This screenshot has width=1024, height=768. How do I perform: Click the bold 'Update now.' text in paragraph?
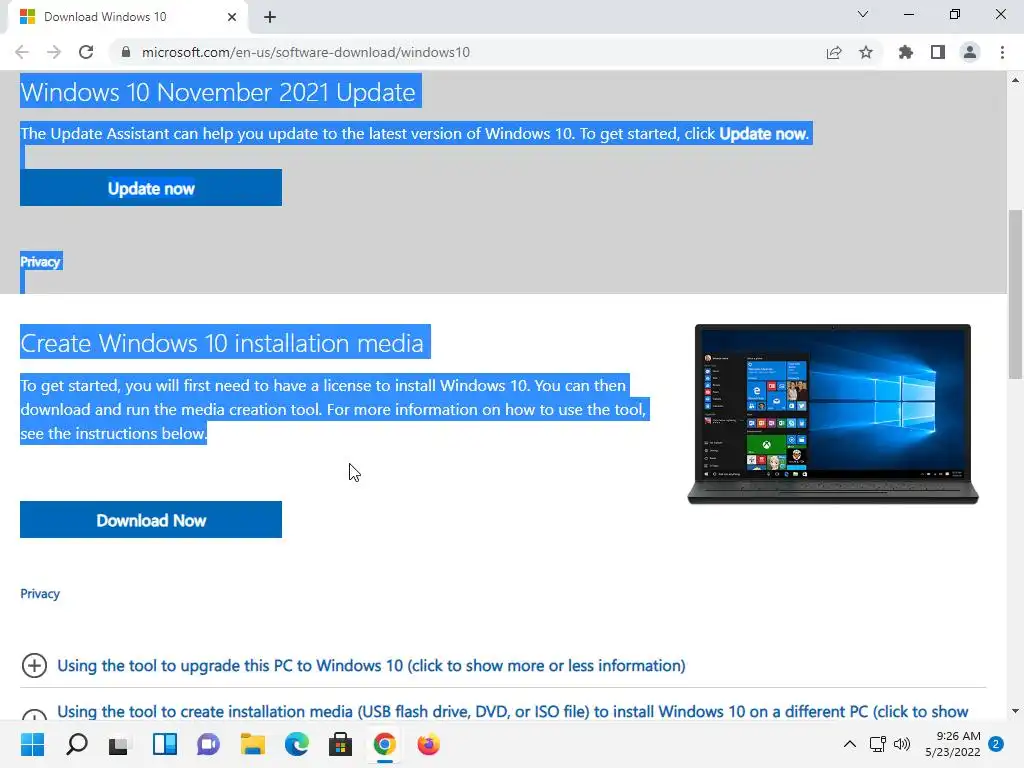click(764, 134)
